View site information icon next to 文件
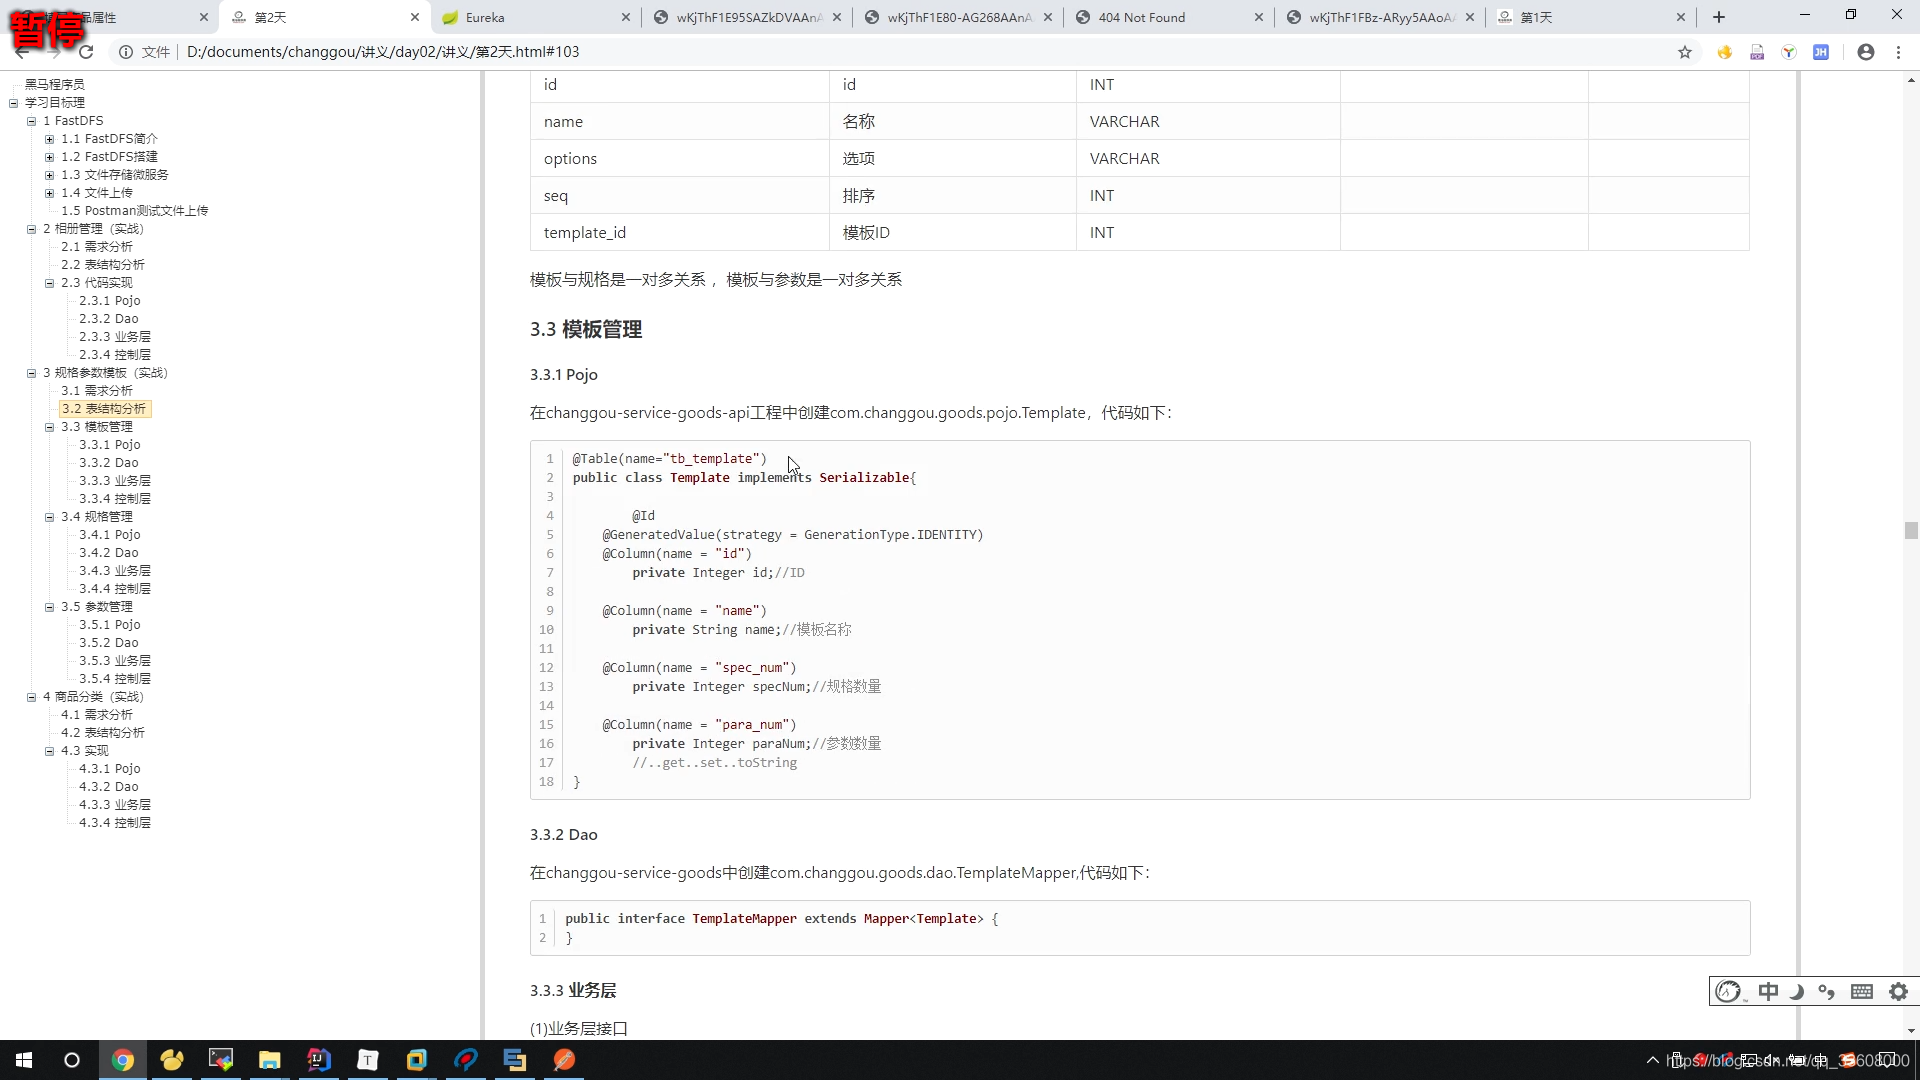The image size is (1920, 1080). point(126,52)
